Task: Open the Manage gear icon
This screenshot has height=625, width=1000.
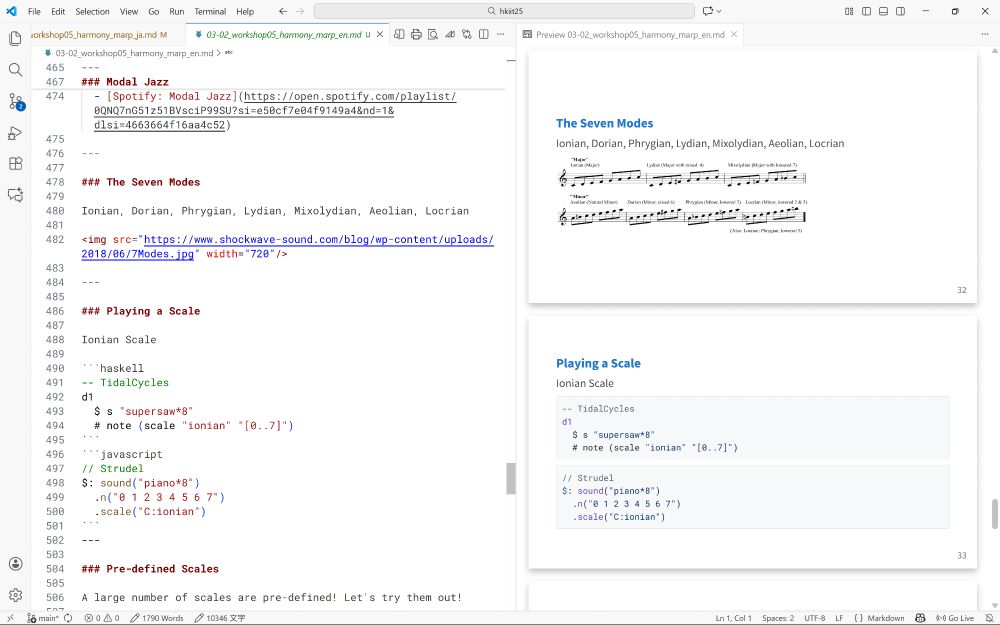Action: click(15, 595)
